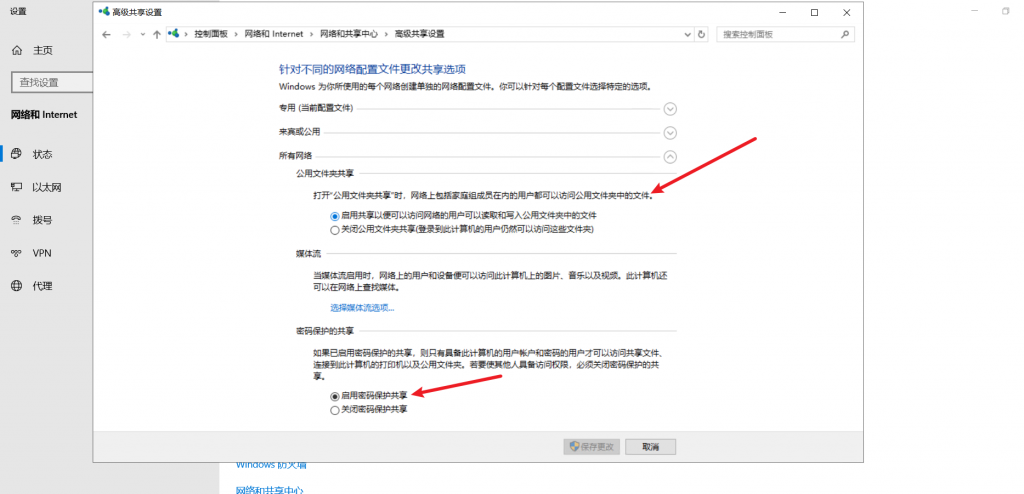Viewport: 1024px width, 494px height.
Task: Expand the 来宾或公用 profile section
Action: 670,132
